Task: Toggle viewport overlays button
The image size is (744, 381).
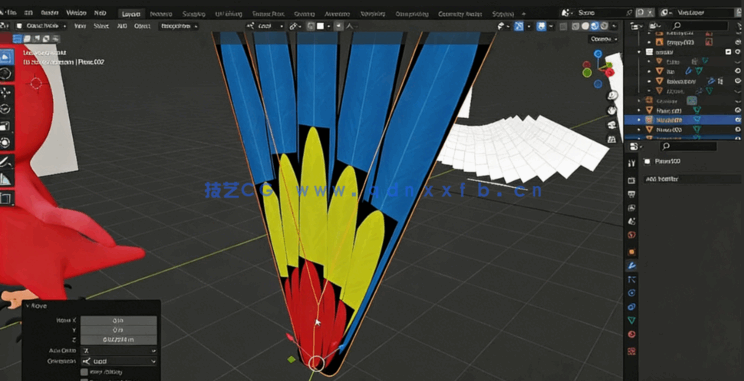Action: 541,26
